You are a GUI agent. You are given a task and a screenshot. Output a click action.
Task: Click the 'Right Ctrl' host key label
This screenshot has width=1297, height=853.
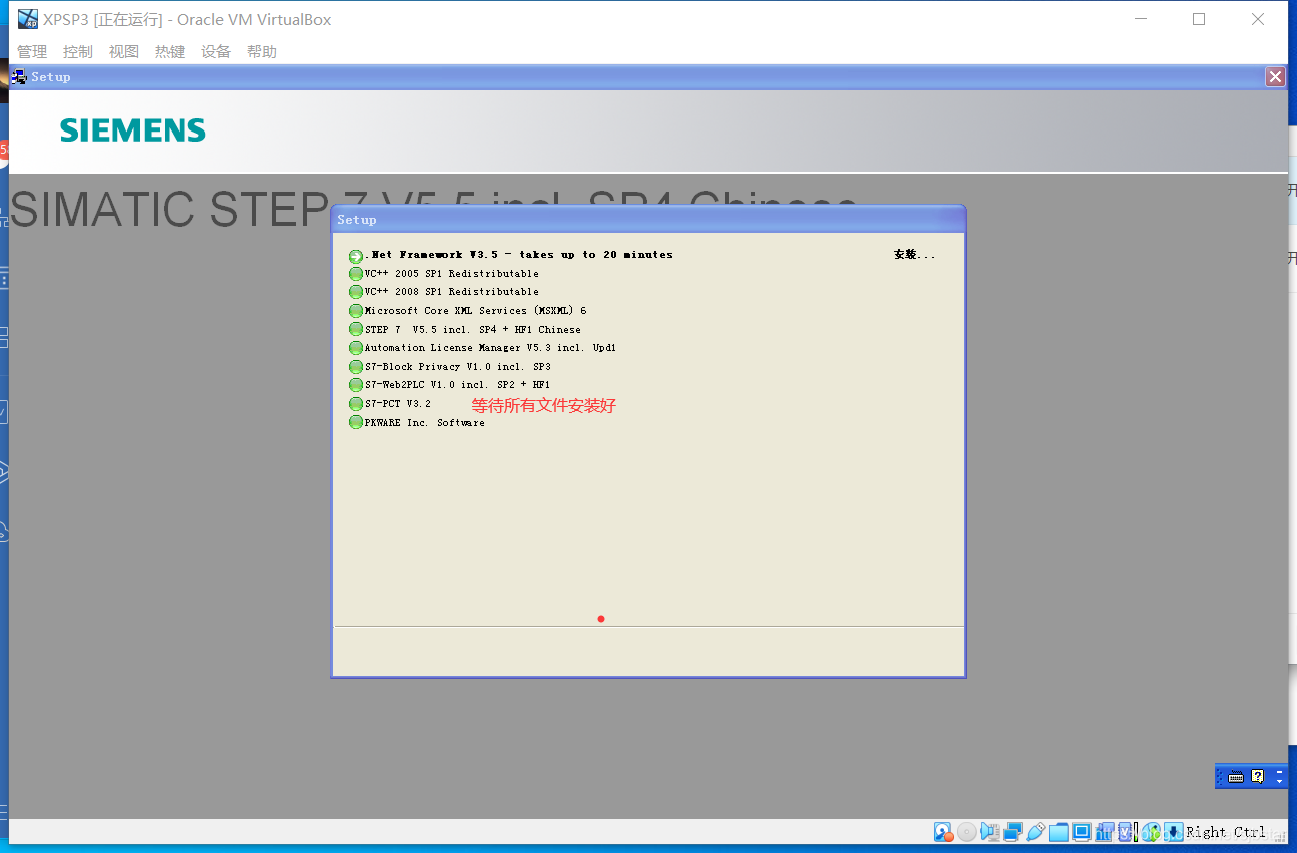click(1226, 832)
